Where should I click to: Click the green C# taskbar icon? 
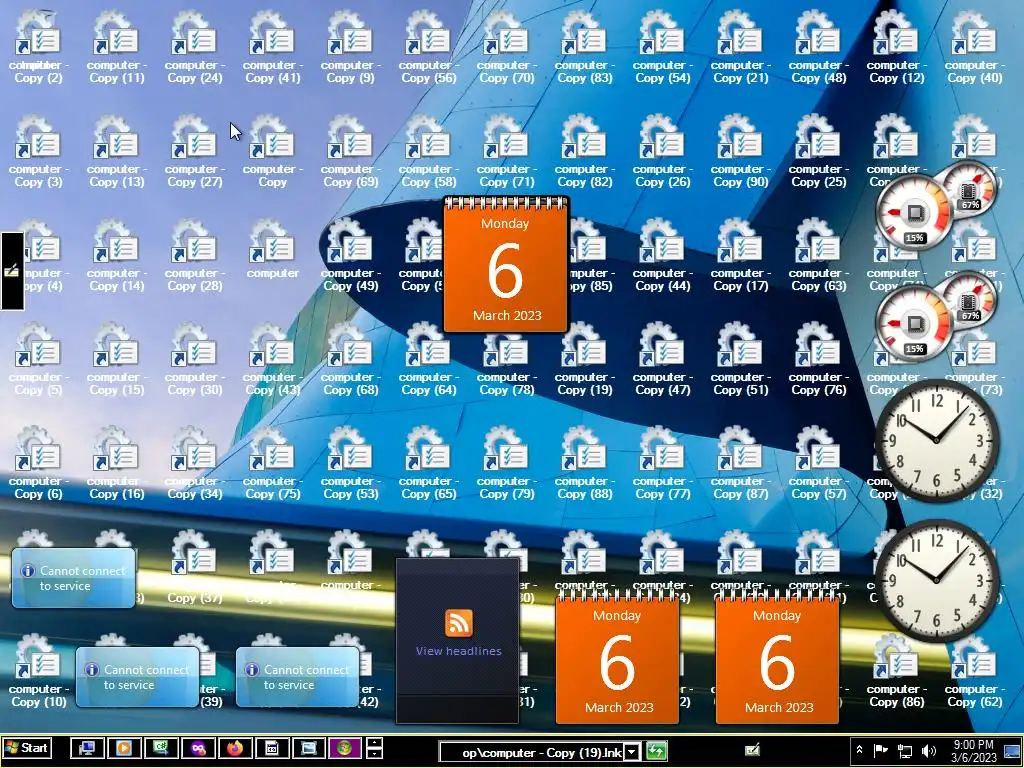coord(161,748)
